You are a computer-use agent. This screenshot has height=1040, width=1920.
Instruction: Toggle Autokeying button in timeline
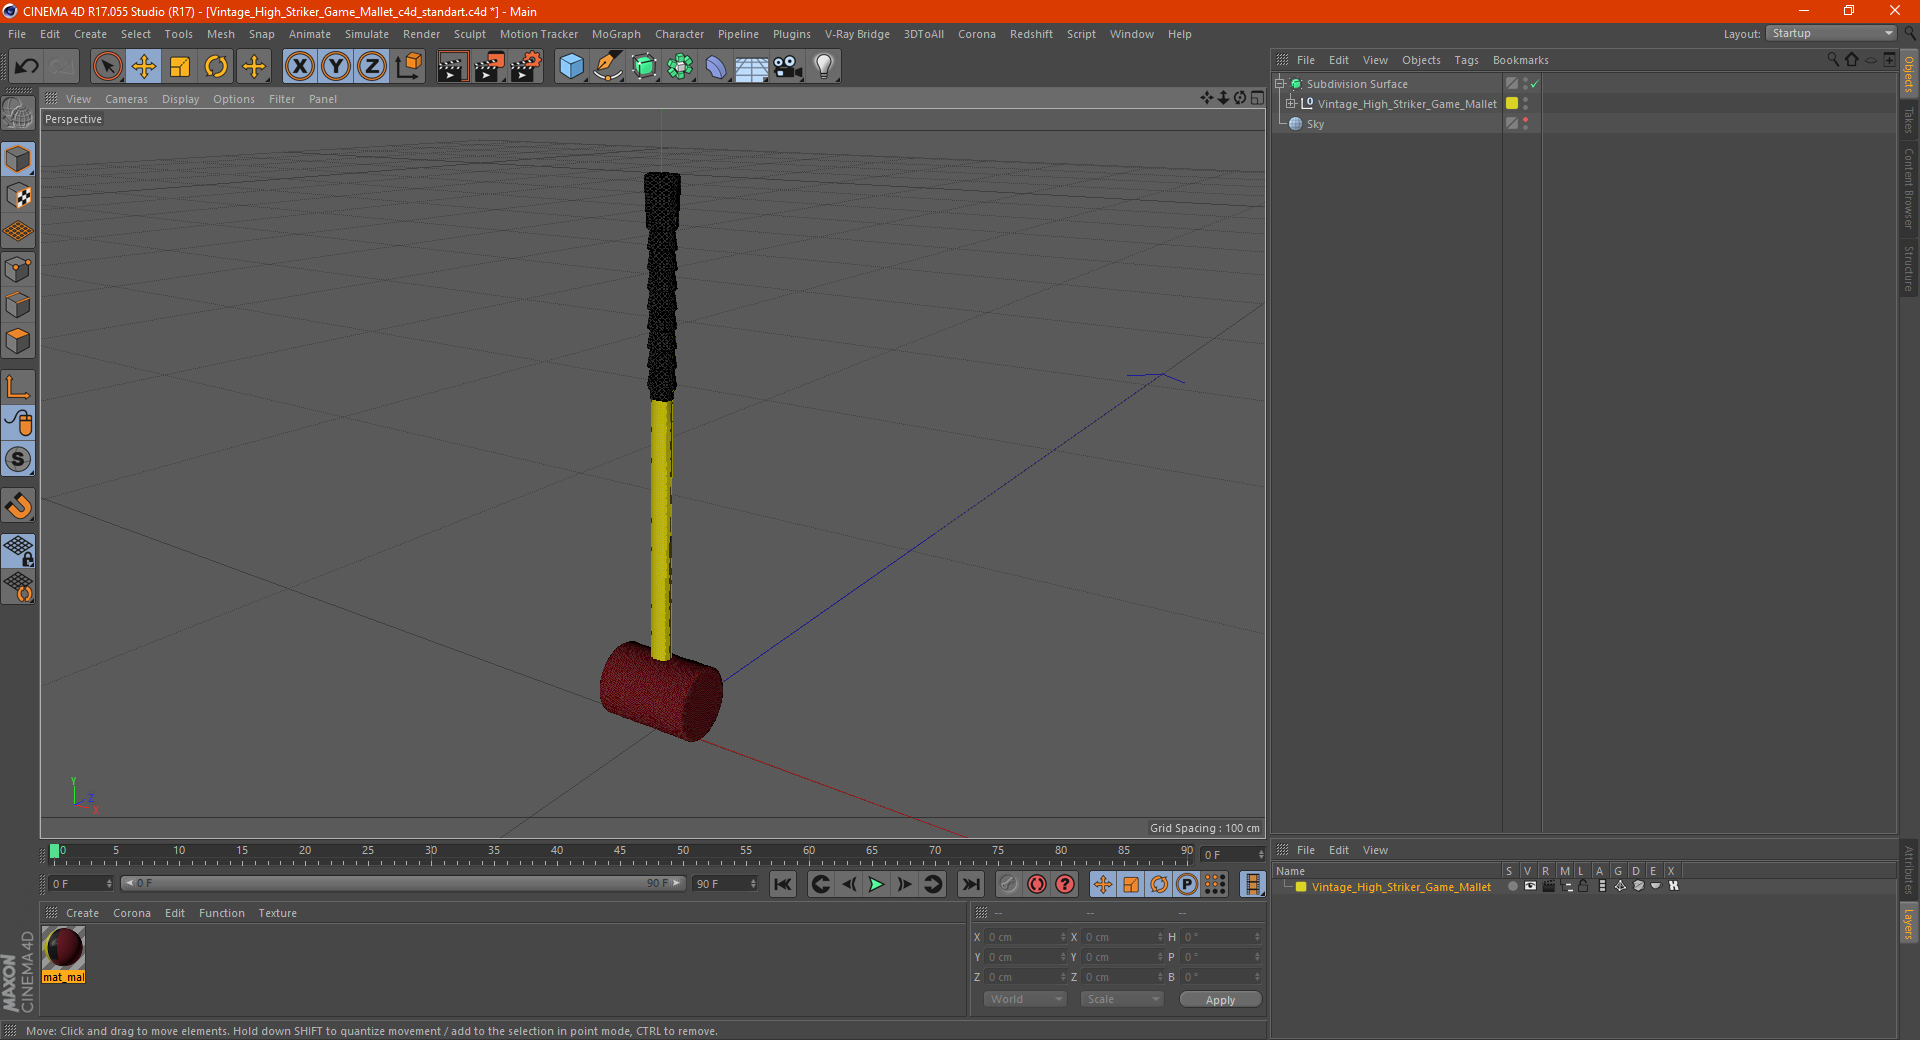1037,884
